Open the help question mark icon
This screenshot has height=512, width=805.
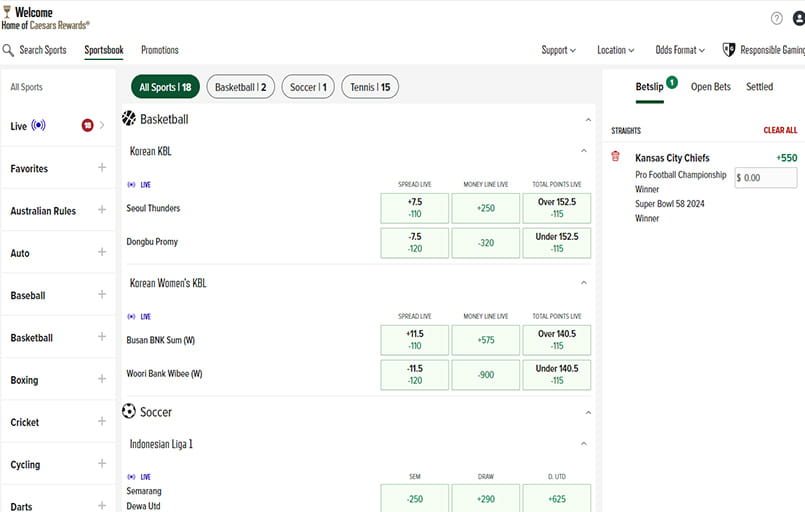pyautogui.click(x=776, y=18)
